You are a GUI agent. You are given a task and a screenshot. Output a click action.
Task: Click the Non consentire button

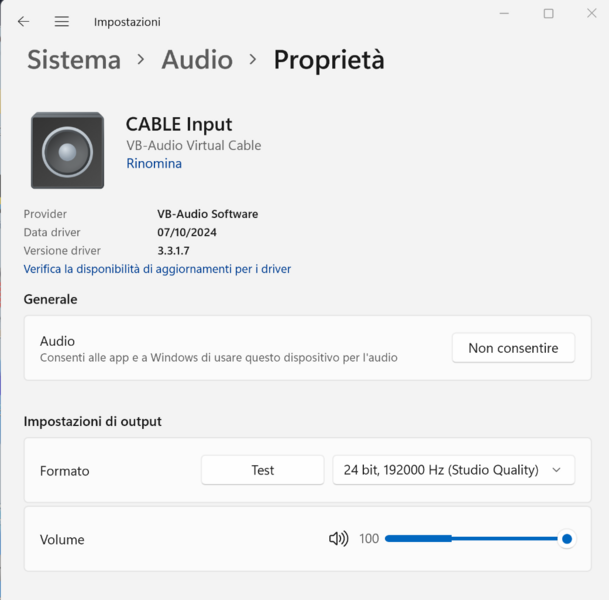click(513, 348)
